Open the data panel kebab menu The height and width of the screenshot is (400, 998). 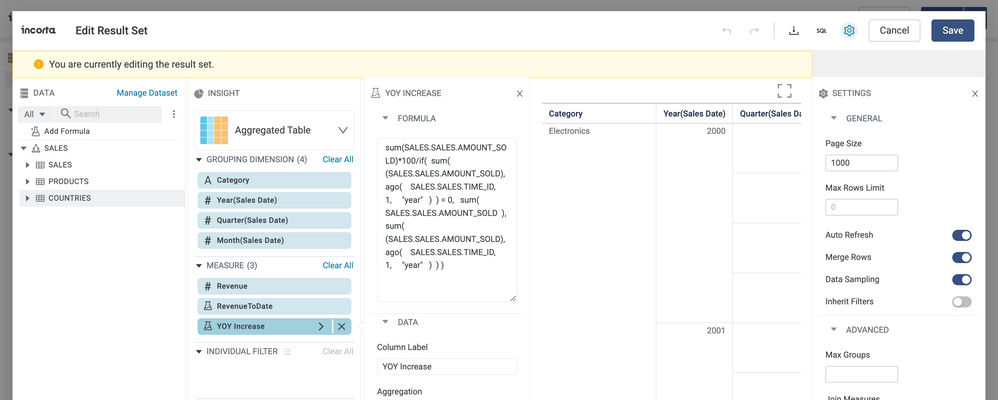pyautogui.click(x=174, y=114)
